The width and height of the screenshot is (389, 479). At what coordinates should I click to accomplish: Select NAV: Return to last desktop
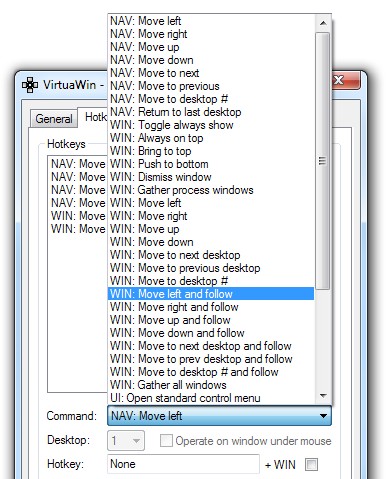[x=211, y=112]
